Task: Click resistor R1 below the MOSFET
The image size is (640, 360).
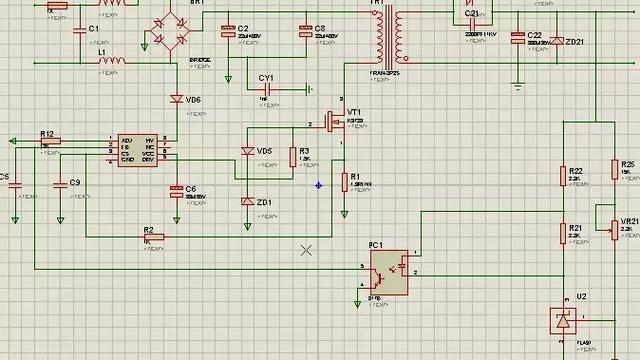Action: click(344, 182)
